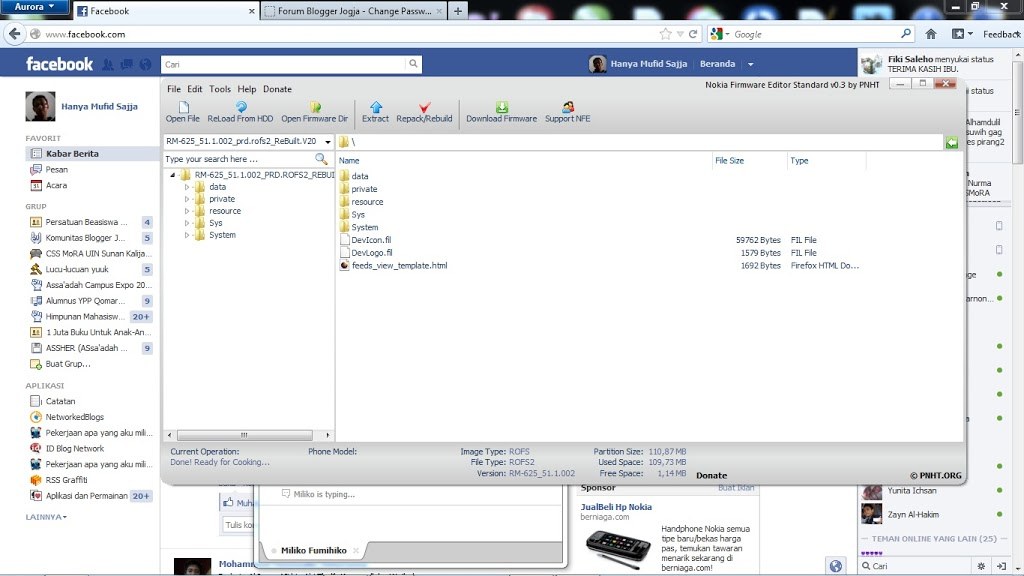Open the firmware file dropdown

328,142
